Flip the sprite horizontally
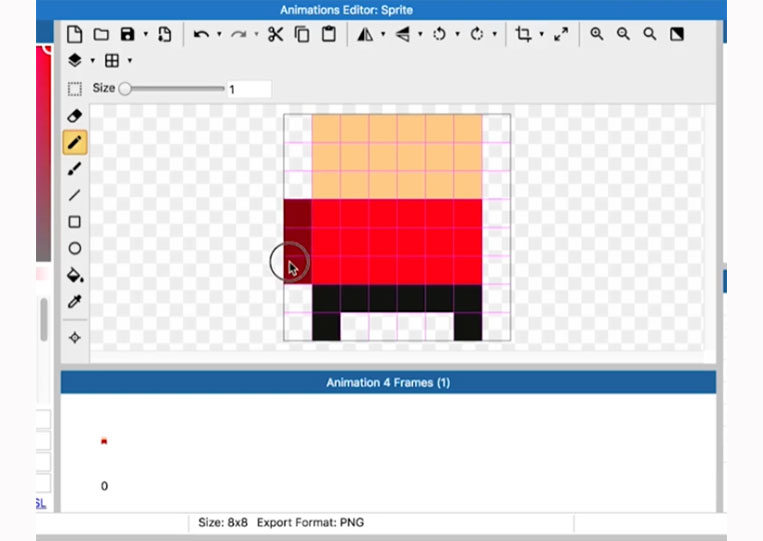Screen dimensions: 763x541 [x=365, y=34]
